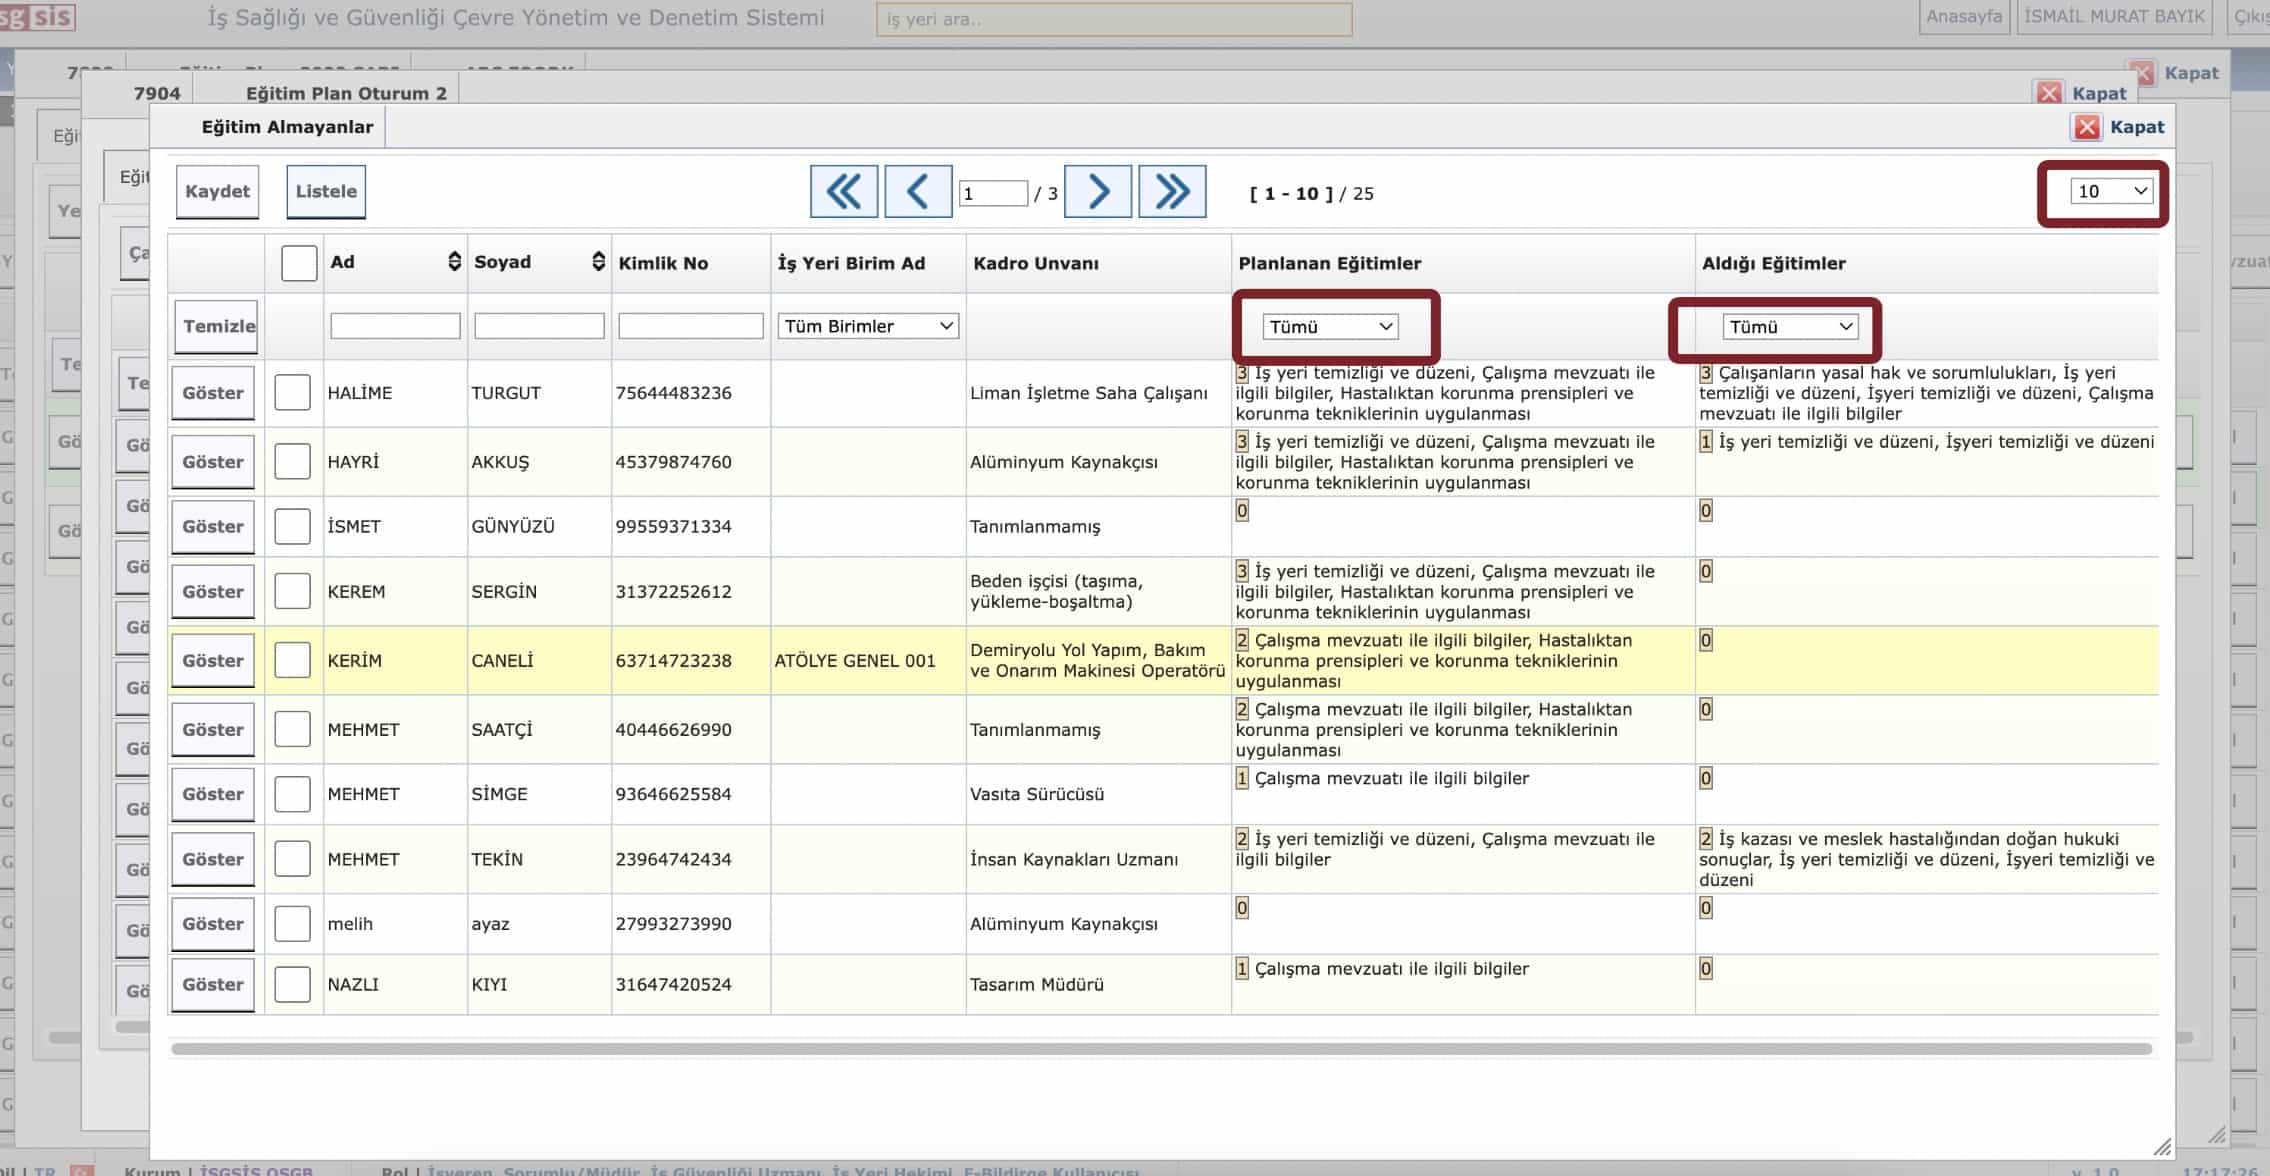Click the Ad column sort arrows
This screenshot has height=1176, width=2270.
[454, 262]
